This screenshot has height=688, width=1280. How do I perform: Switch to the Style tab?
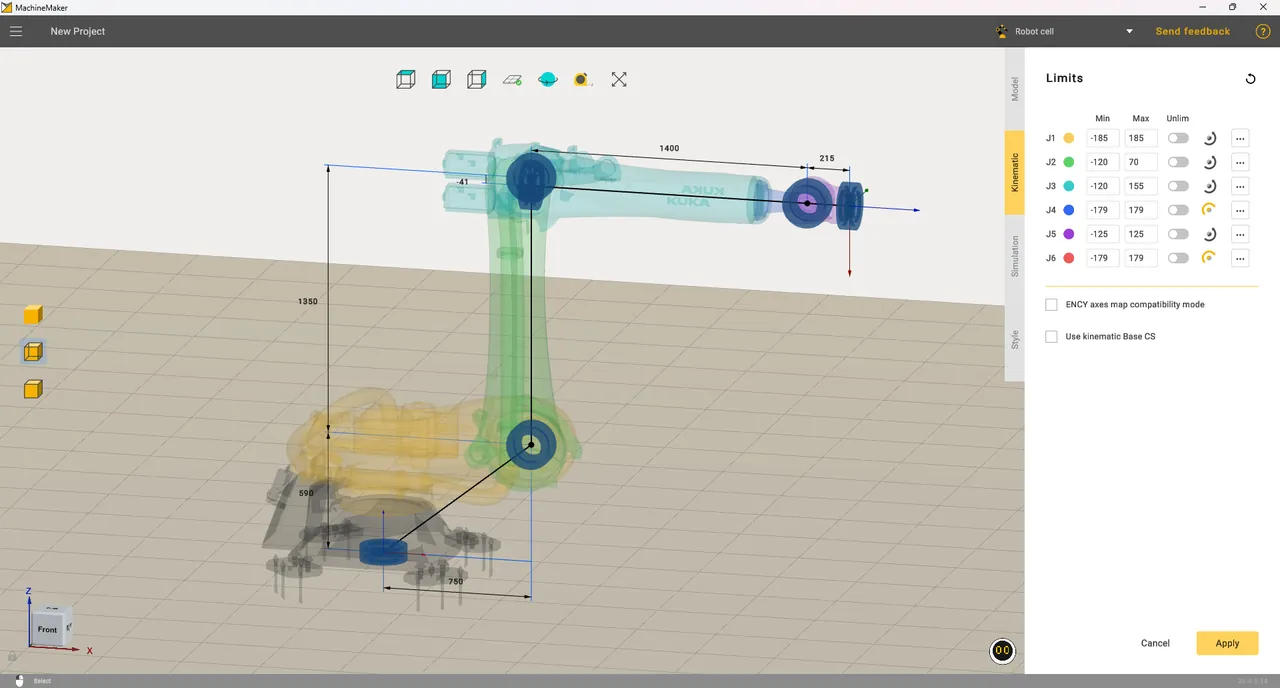[1014, 340]
